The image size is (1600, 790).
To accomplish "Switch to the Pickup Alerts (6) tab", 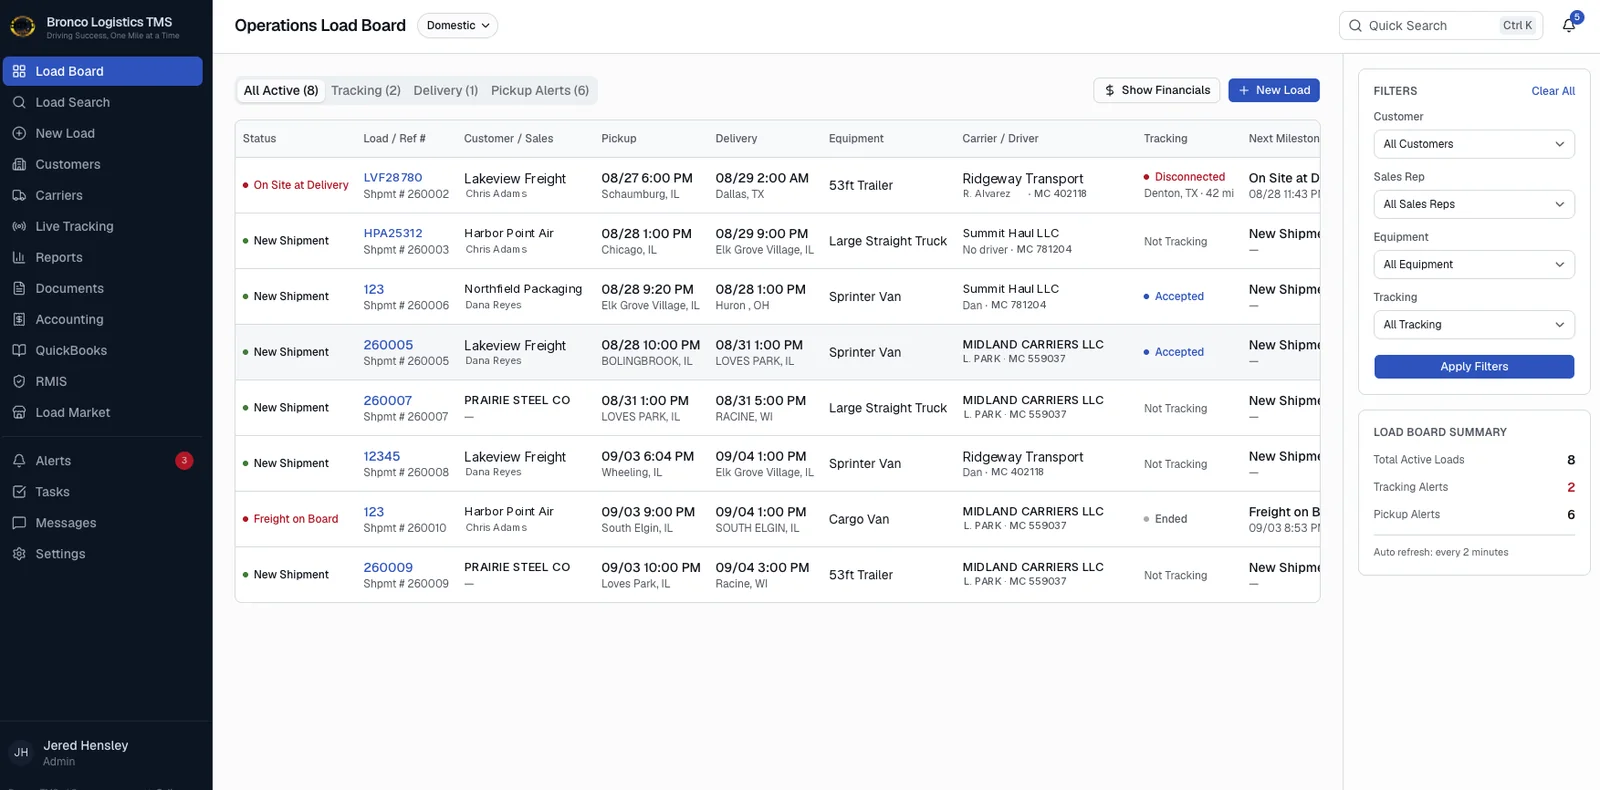I will (x=540, y=90).
